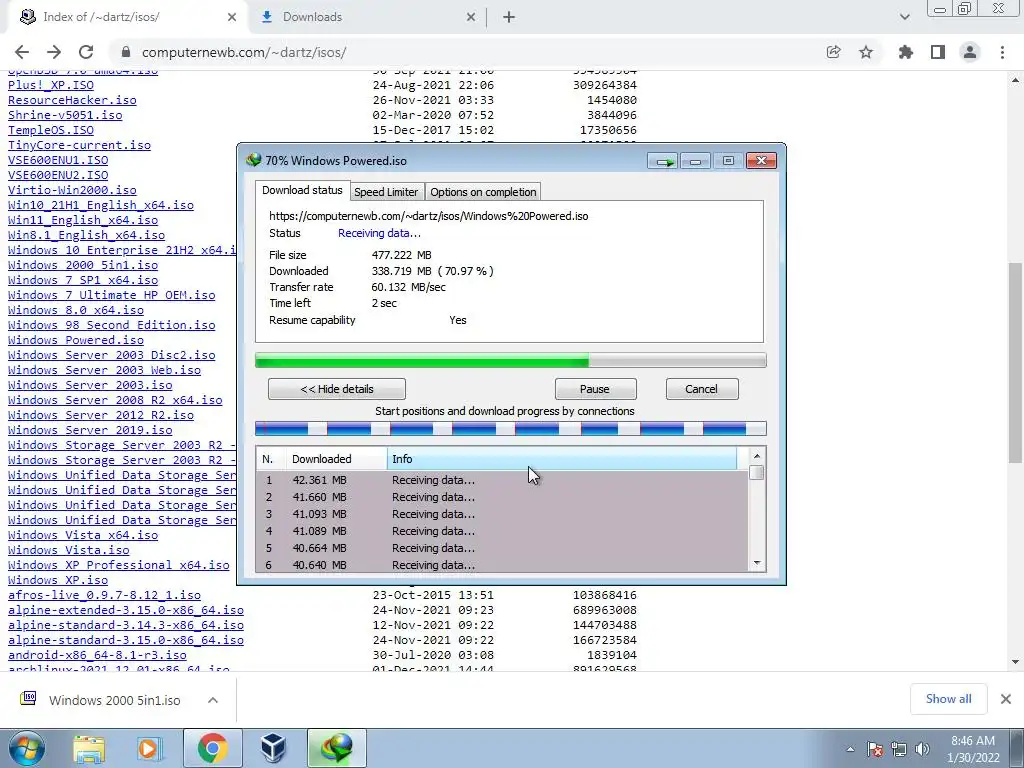Viewport: 1024px width, 768px height.
Task: Select connection row 5 with 40.664 MB
Action: click(502, 548)
